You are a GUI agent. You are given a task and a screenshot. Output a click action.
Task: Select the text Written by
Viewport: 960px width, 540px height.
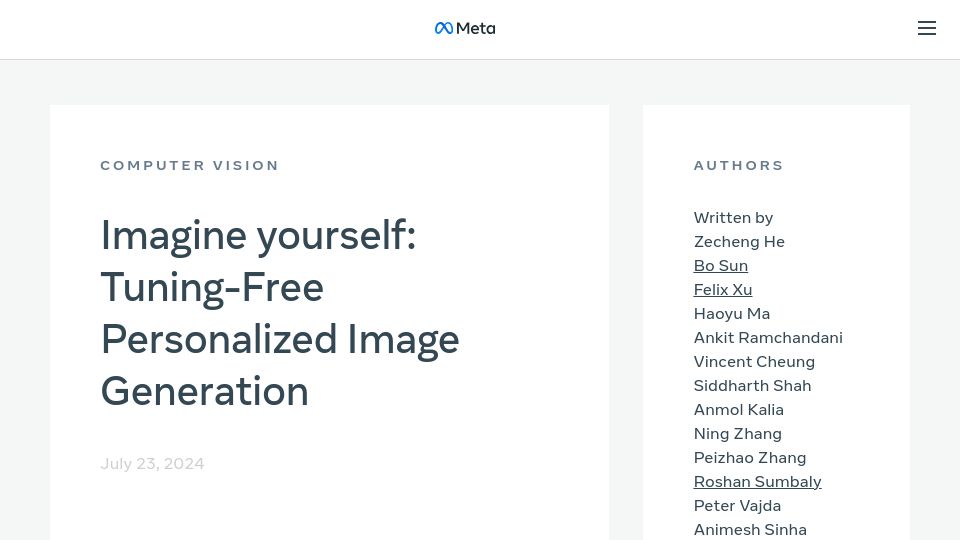pyautogui.click(x=733, y=218)
